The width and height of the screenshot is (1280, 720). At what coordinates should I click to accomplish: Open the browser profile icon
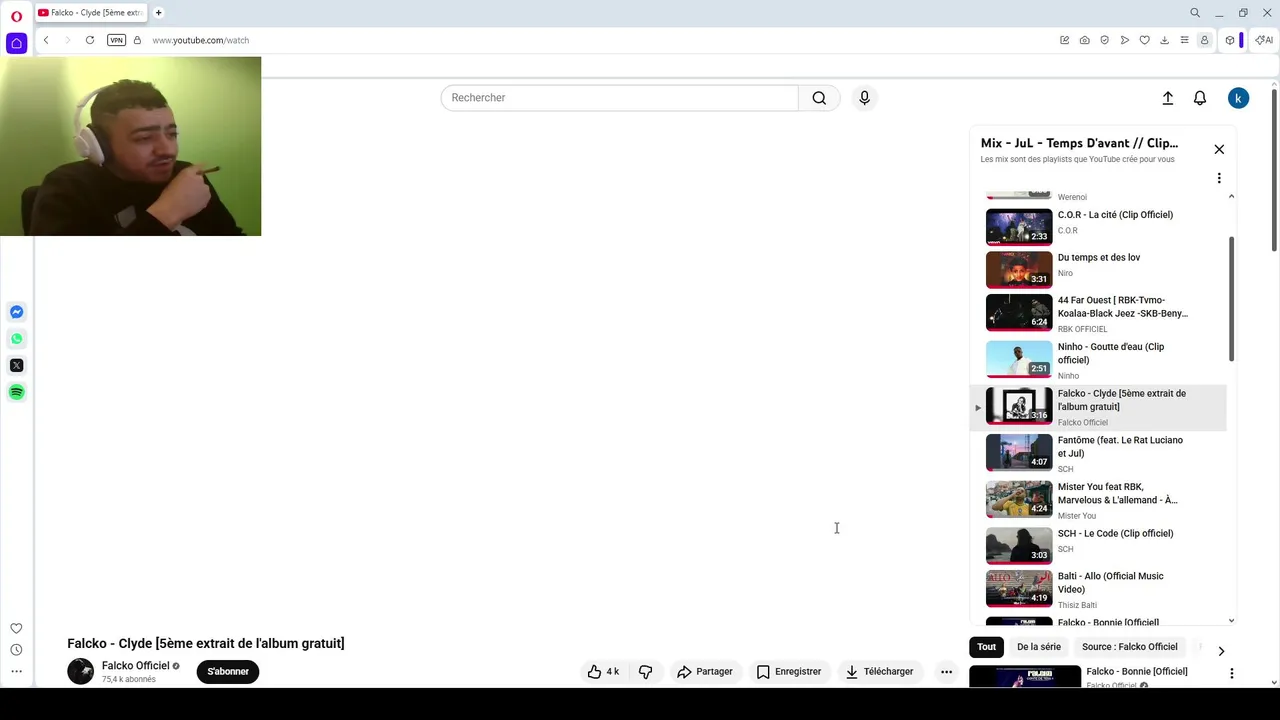1205,40
